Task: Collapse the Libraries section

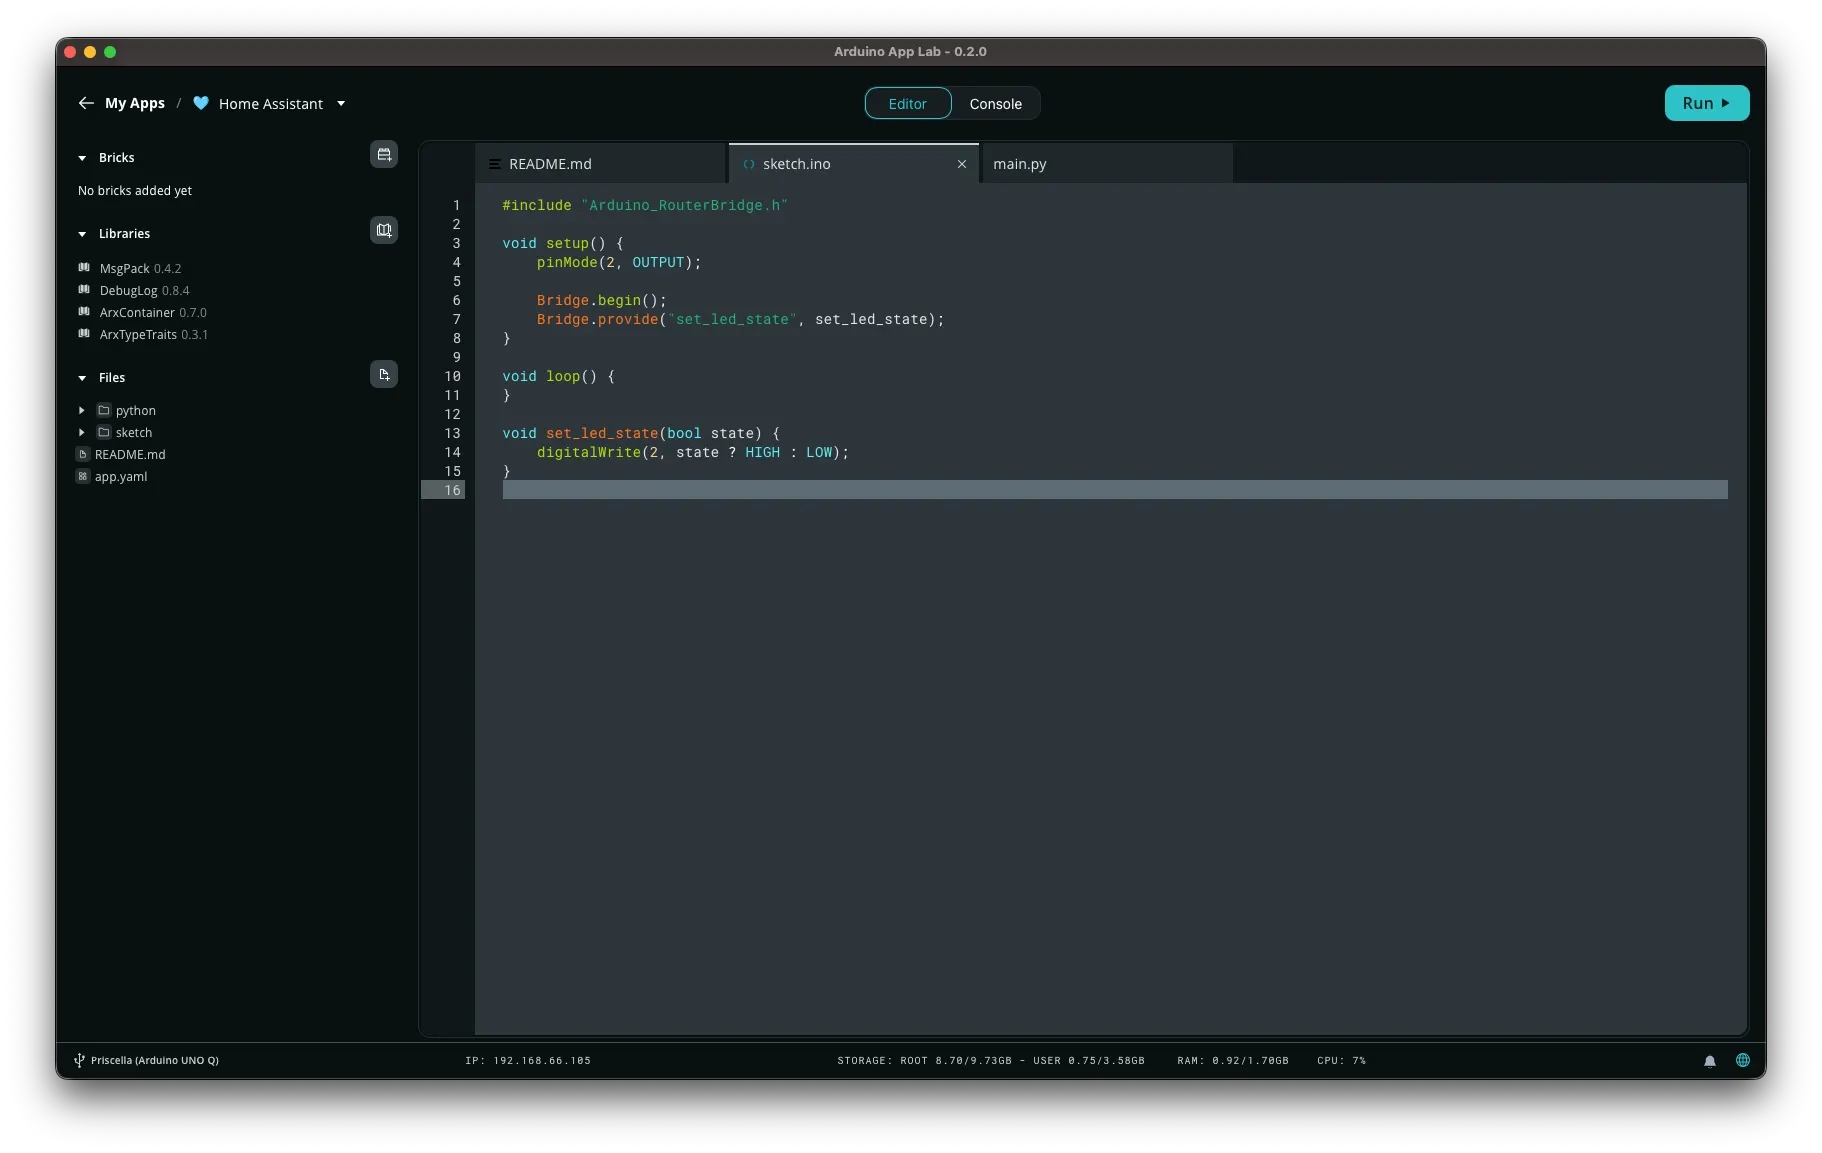Action: (82, 234)
